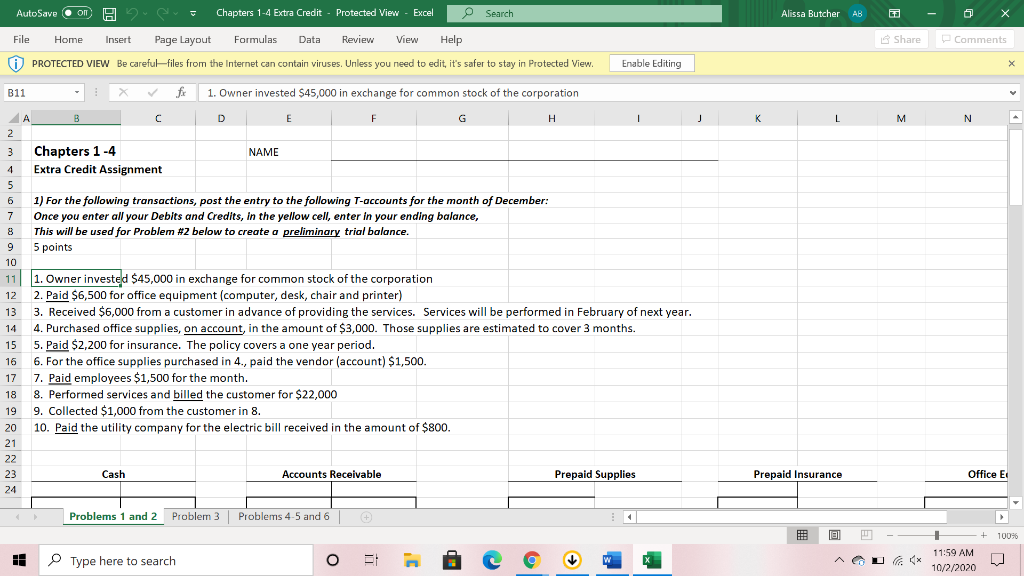Image resolution: width=1024 pixels, height=576 pixels.
Task: Click the Insert Function fx icon
Action: (x=180, y=93)
